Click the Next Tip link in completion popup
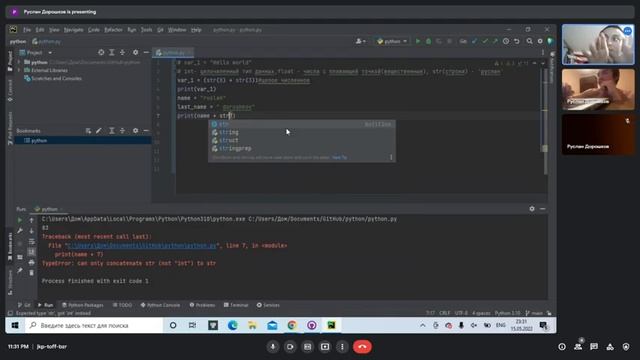The height and width of the screenshot is (360, 640). 340,158
